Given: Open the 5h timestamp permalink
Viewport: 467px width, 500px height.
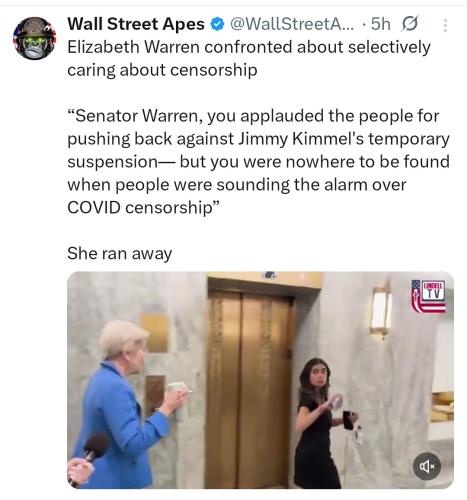Looking at the screenshot, I should [x=380, y=24].
